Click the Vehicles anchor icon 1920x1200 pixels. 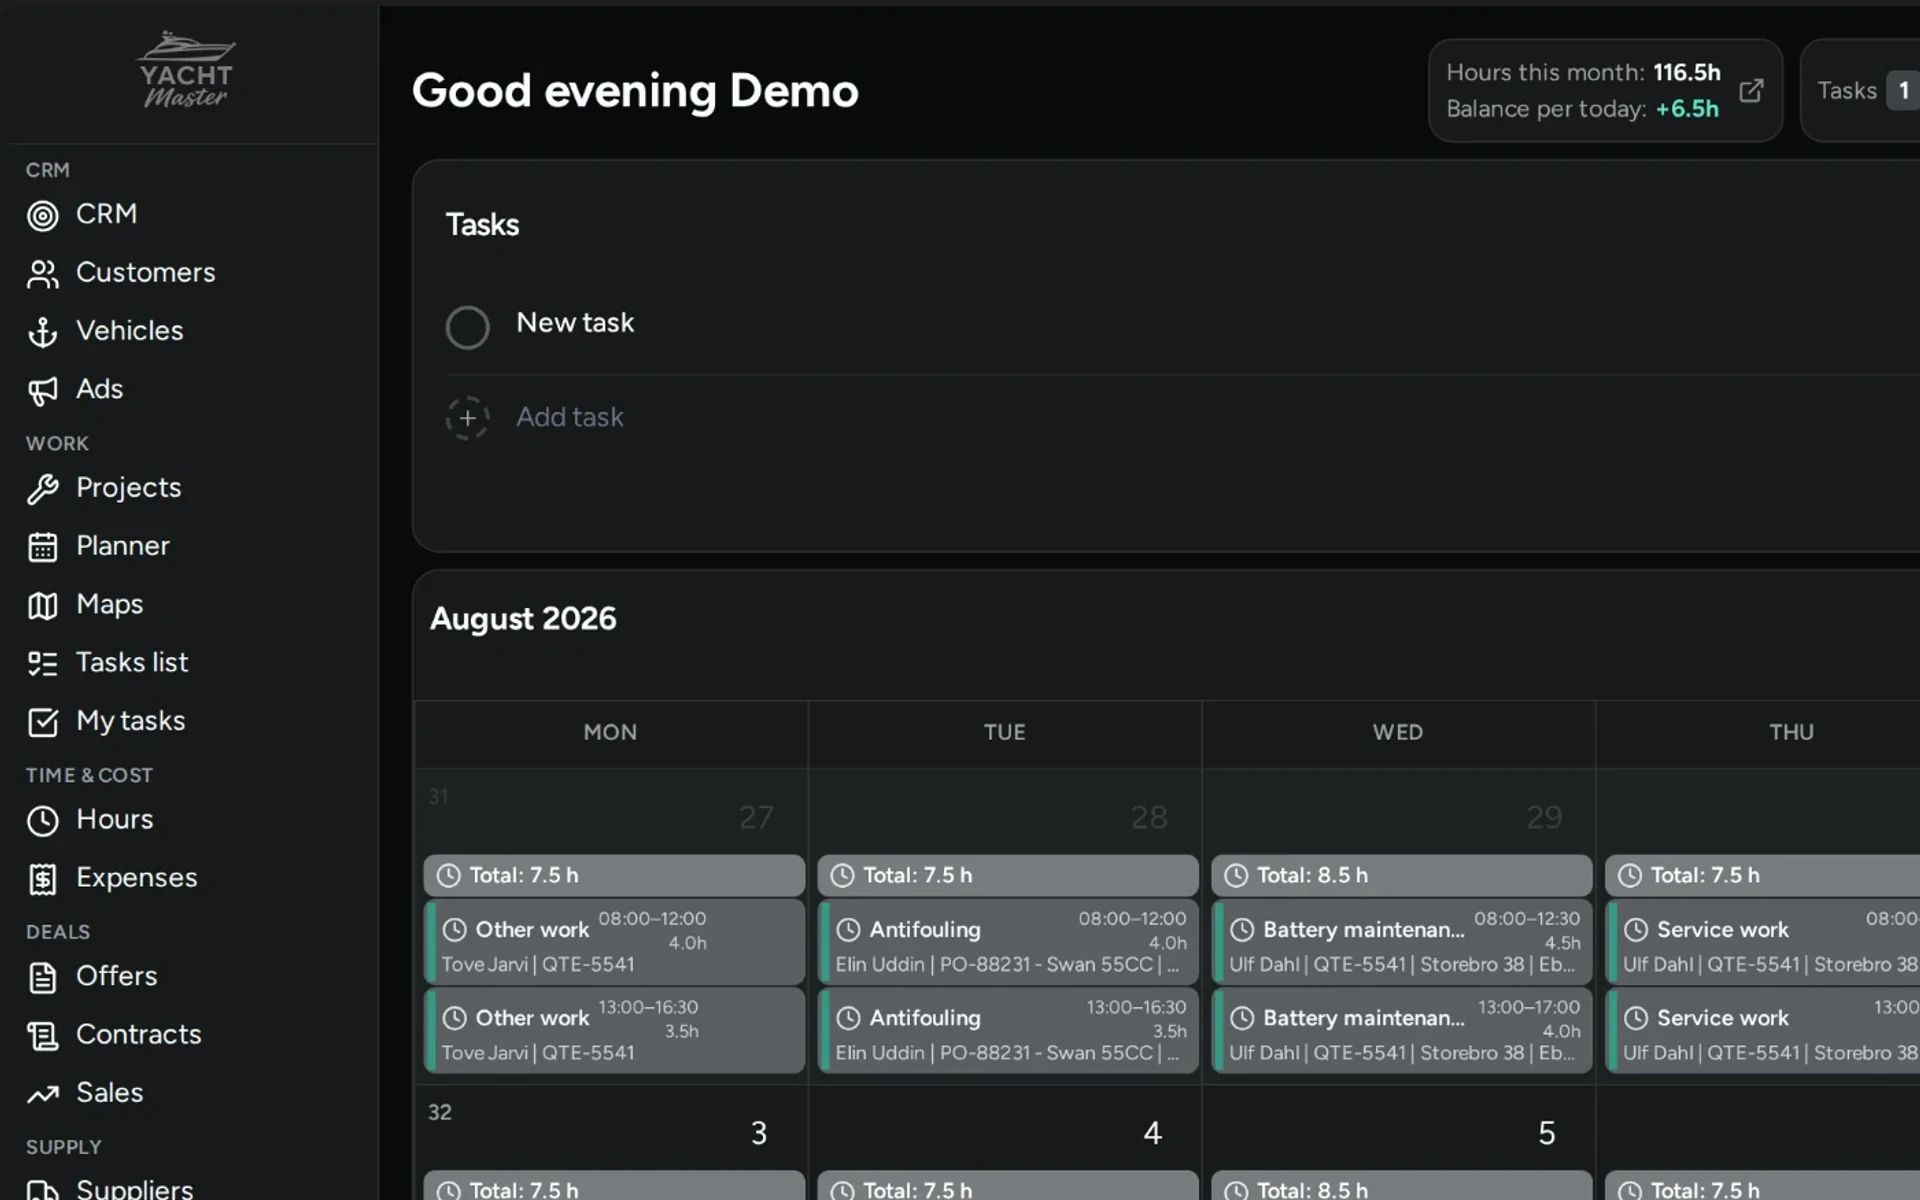42,332
